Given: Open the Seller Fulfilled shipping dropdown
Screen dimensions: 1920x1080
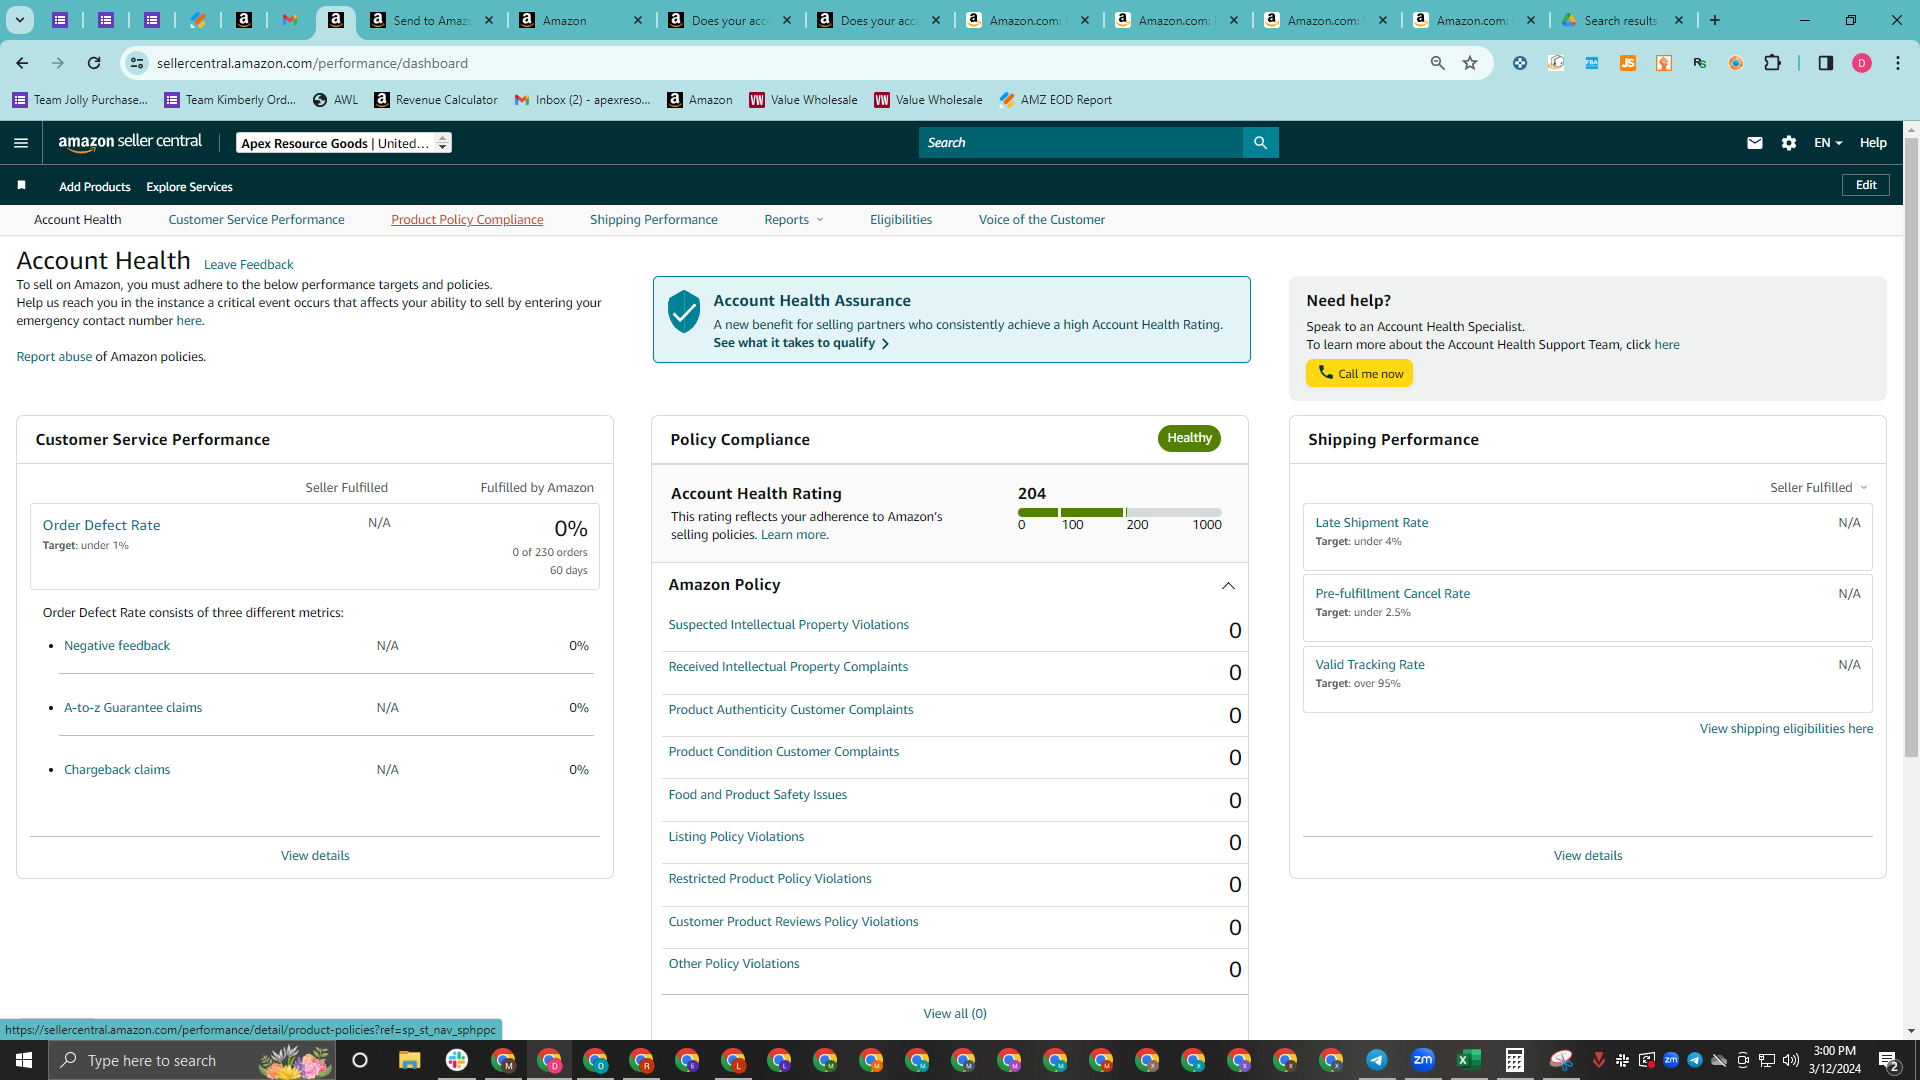Looking at the screenshot, I should 1819,487.
